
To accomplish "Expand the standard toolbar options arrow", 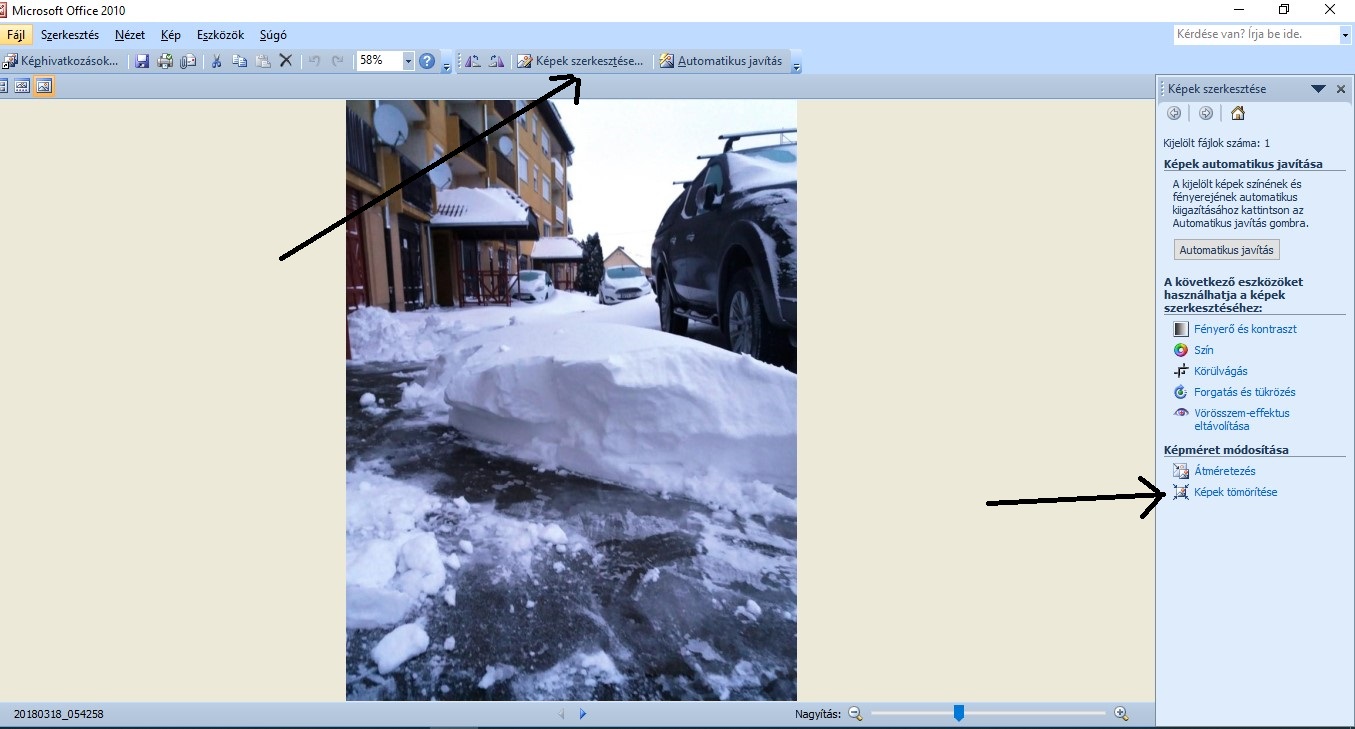I will pos(446,63).
